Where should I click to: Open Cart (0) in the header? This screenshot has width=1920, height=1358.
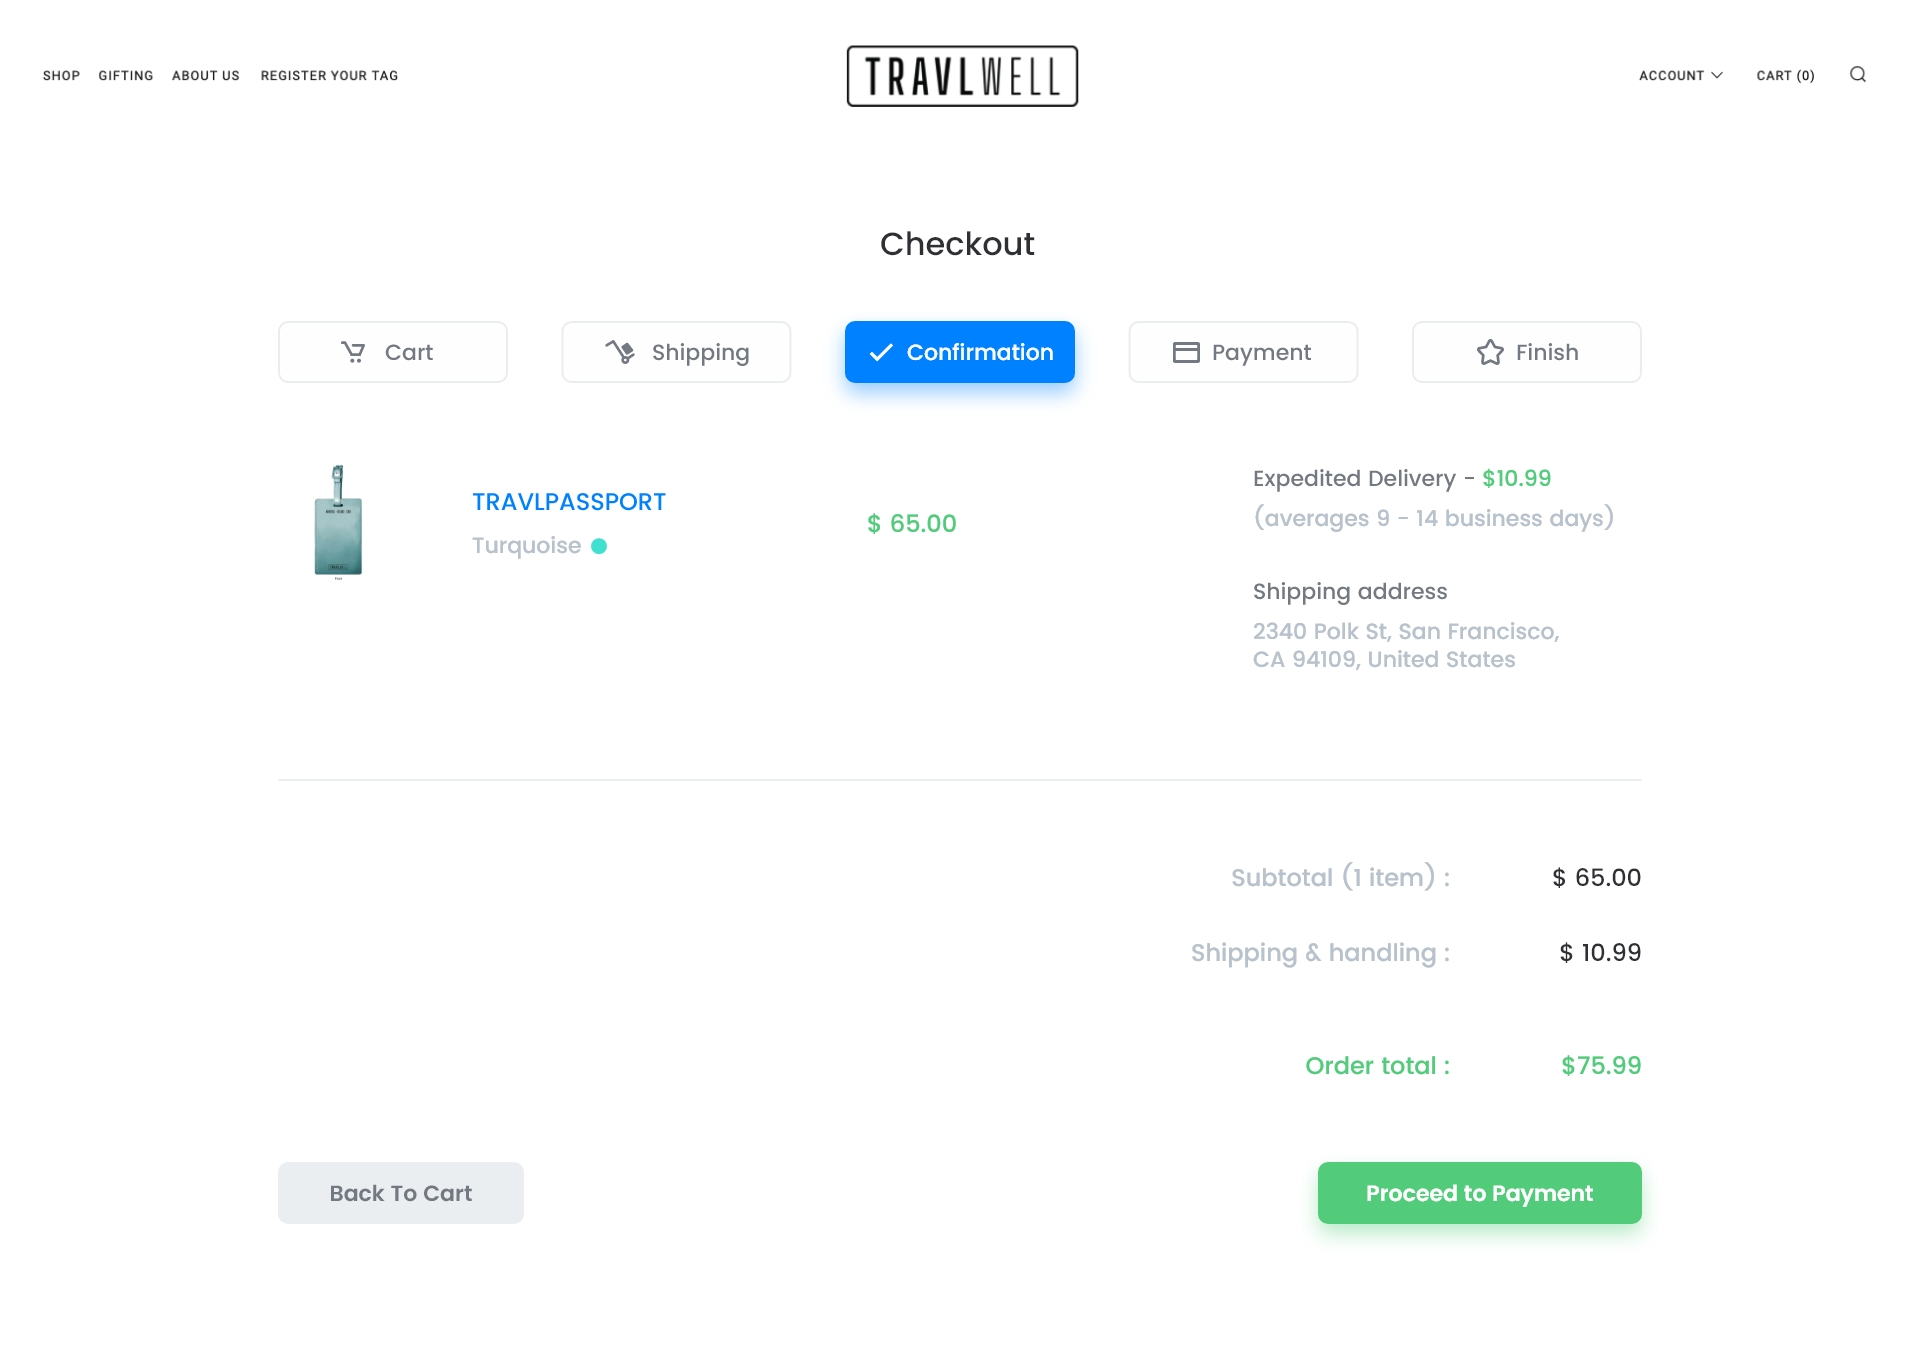pyautogui.click(x=1785, y=76)
